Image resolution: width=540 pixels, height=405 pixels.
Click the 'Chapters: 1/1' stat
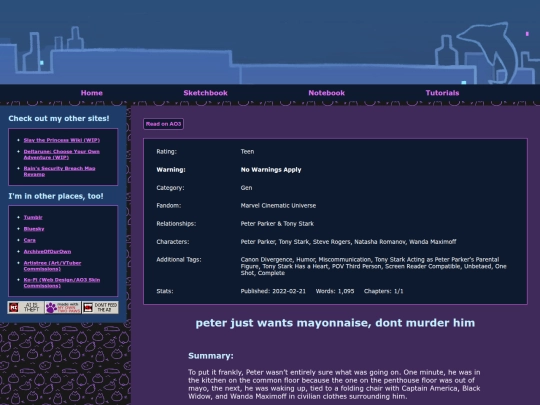383,291
